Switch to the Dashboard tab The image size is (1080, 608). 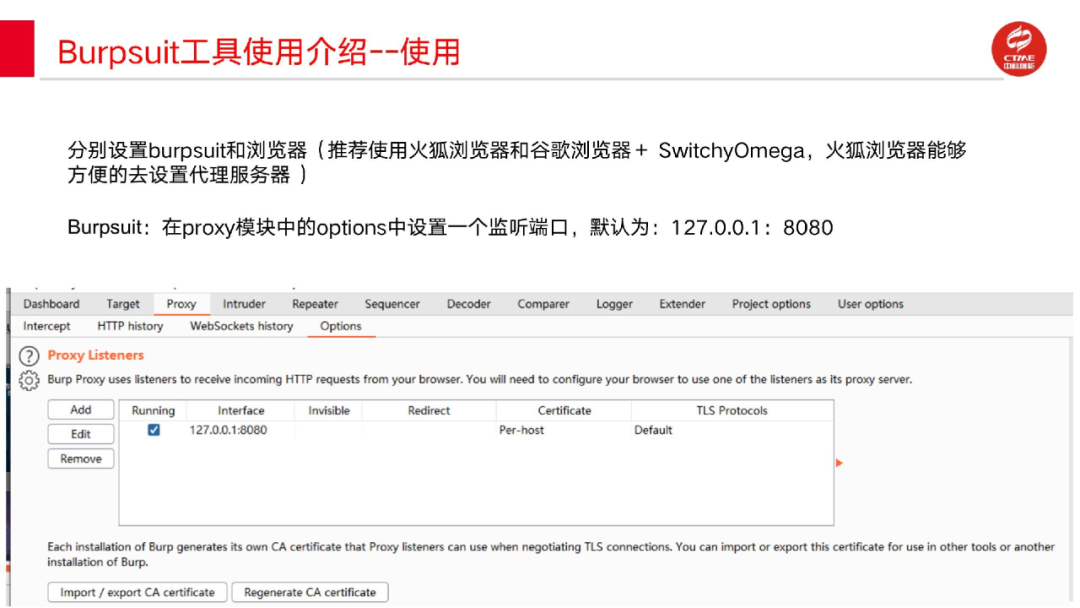[x=51, y=304]
